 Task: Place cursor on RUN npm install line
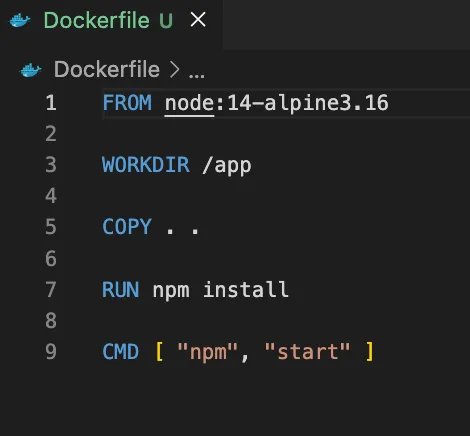[x=195, y=290]
